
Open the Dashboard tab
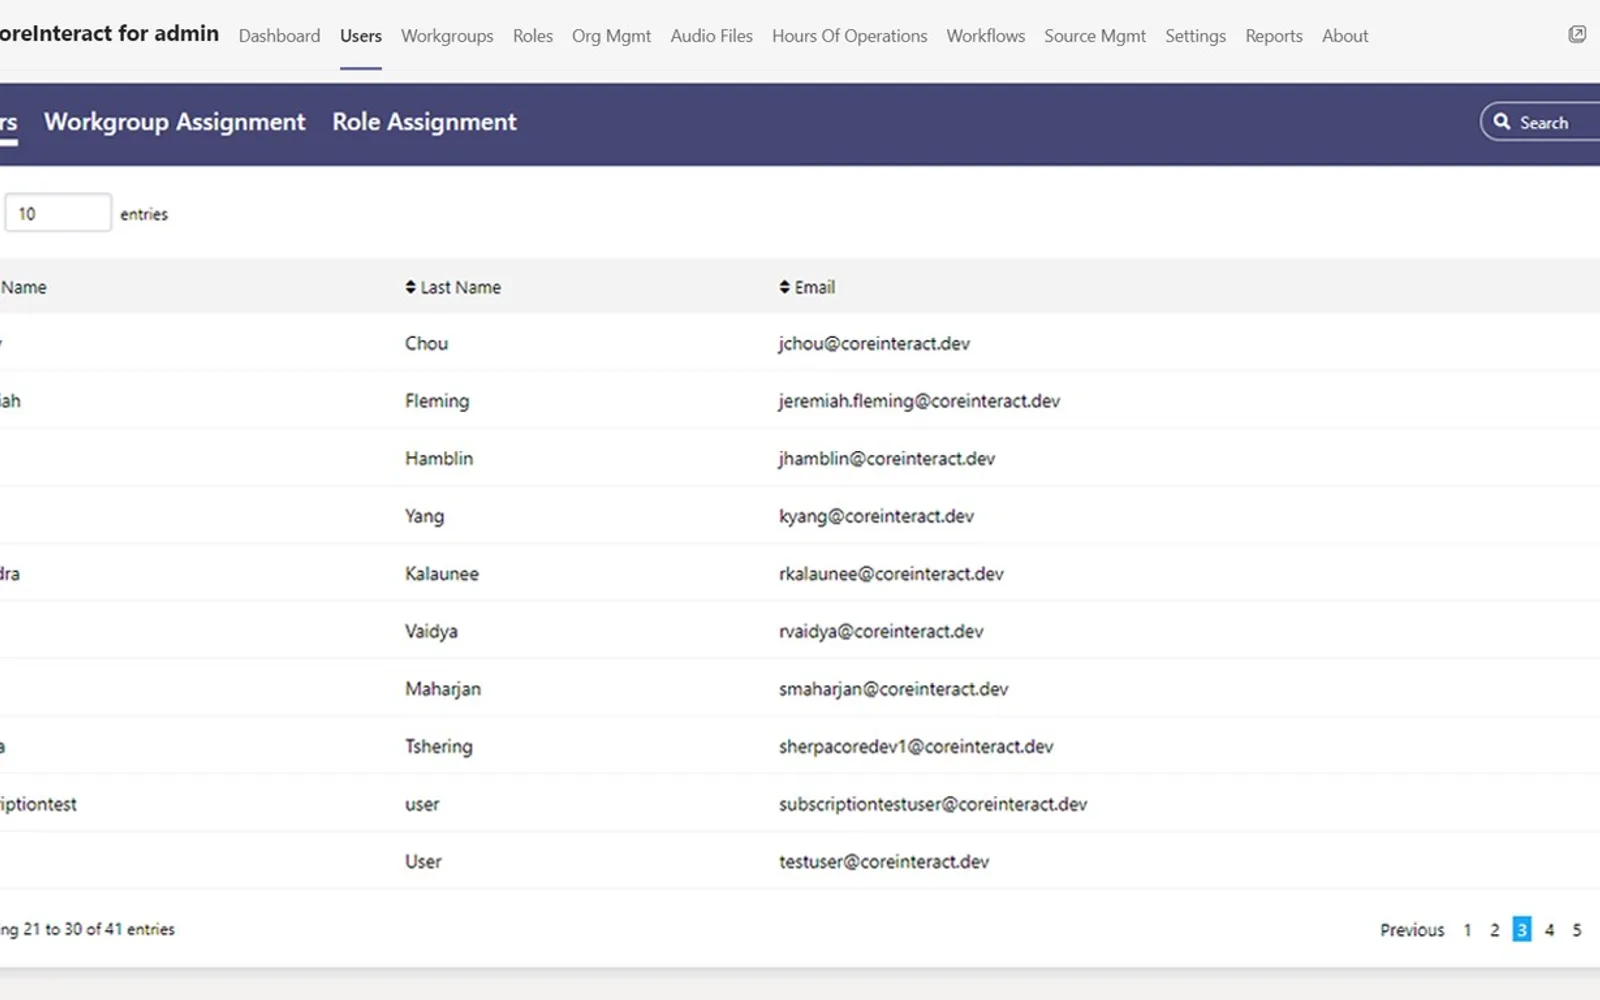279,36
